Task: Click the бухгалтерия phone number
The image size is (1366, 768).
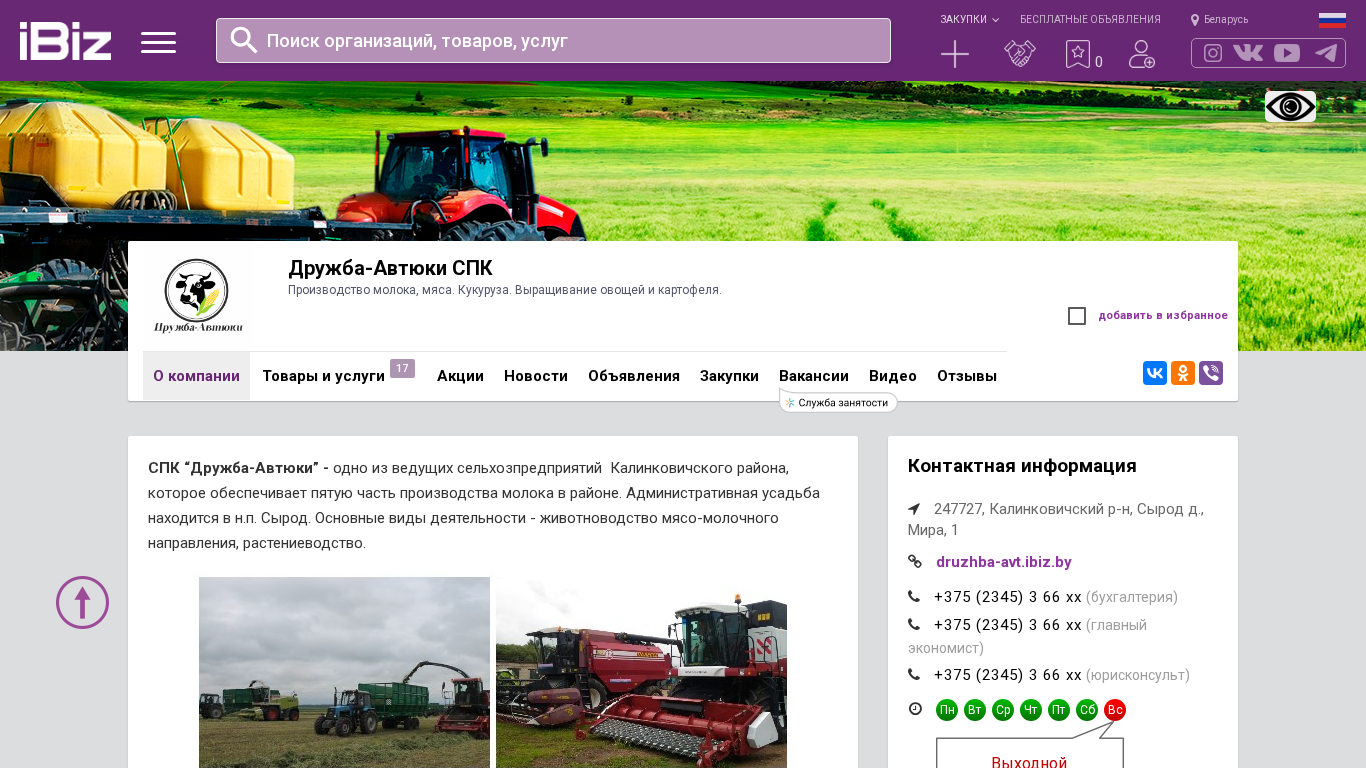Action: click(x=1008, y=597)
